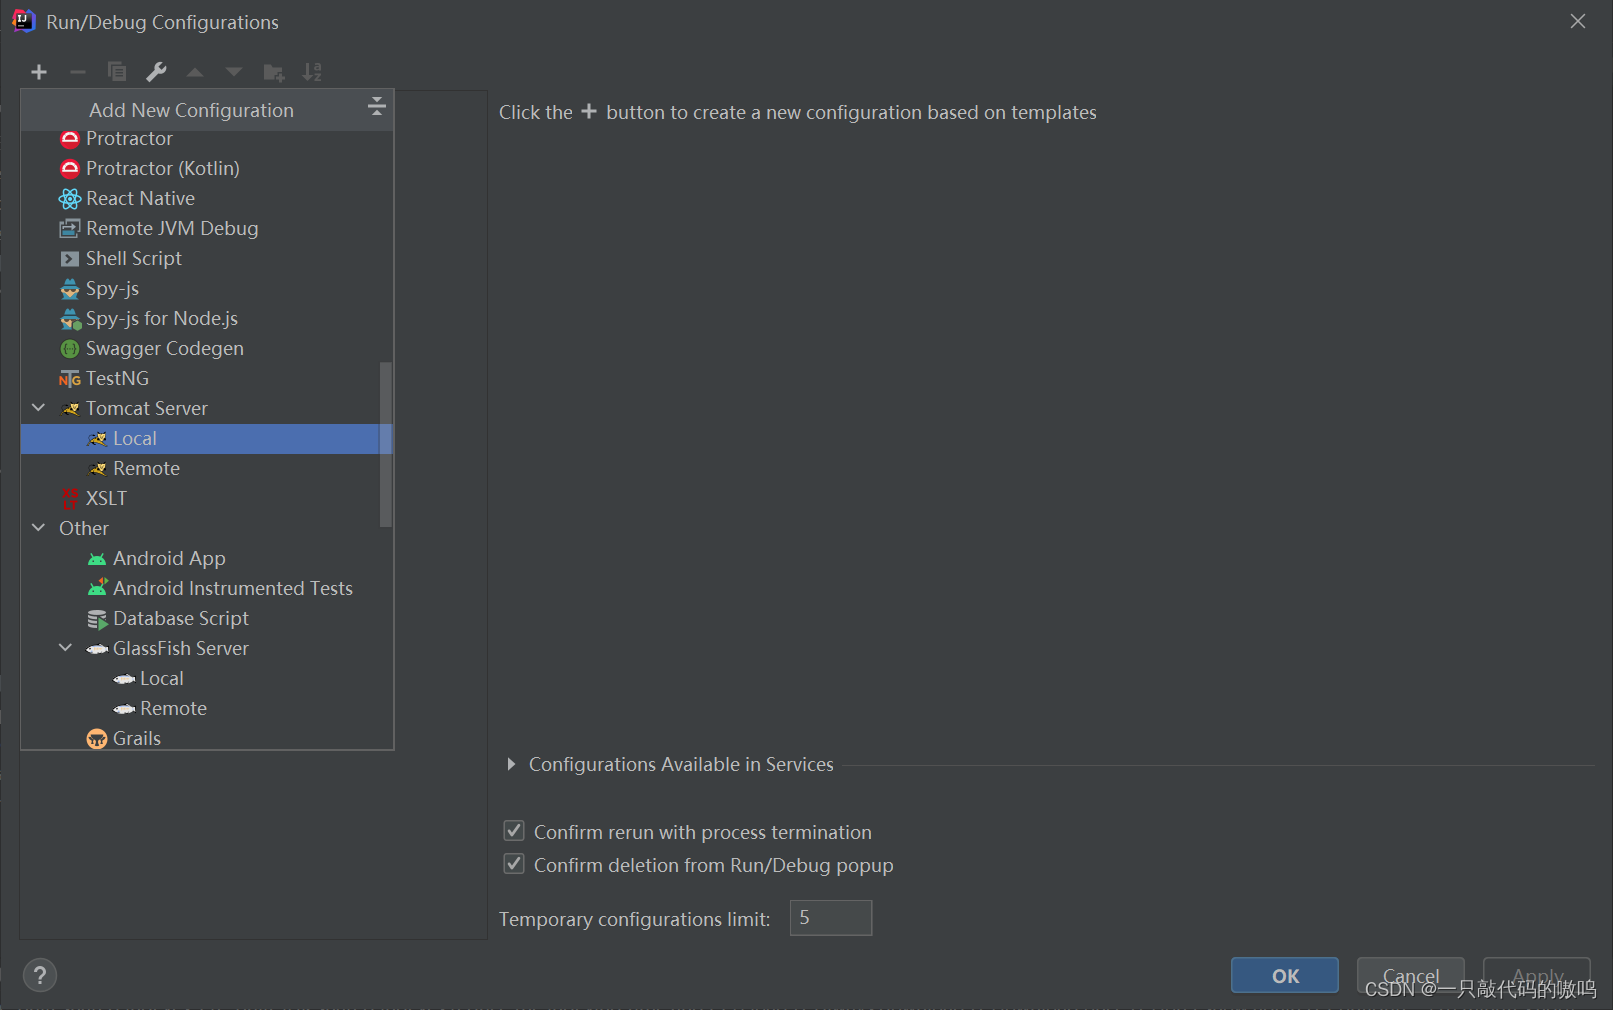The height and width of the screenshot is (1010, 1613).
Task: Select the Remote JVM Debug label
Action: pyautogui.click(x=172, y=229)
